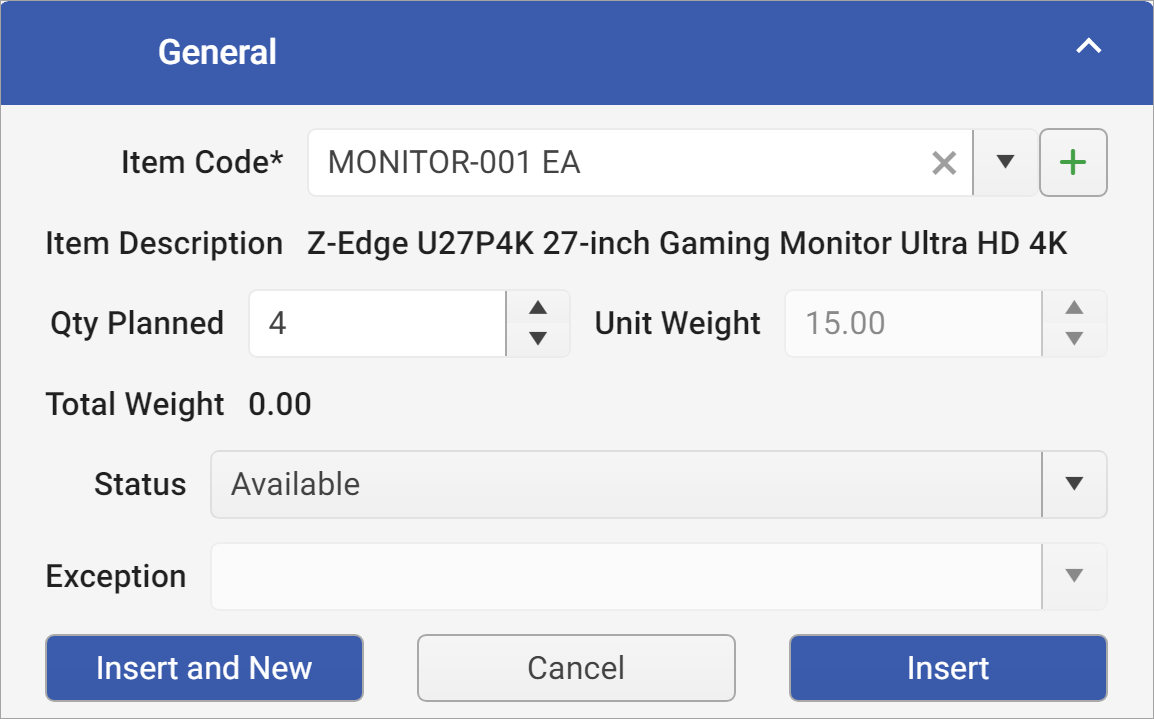This screenshot has width=1154, height=719.
Task: Open the Exception dropdown
Action: coord(1074,576)
